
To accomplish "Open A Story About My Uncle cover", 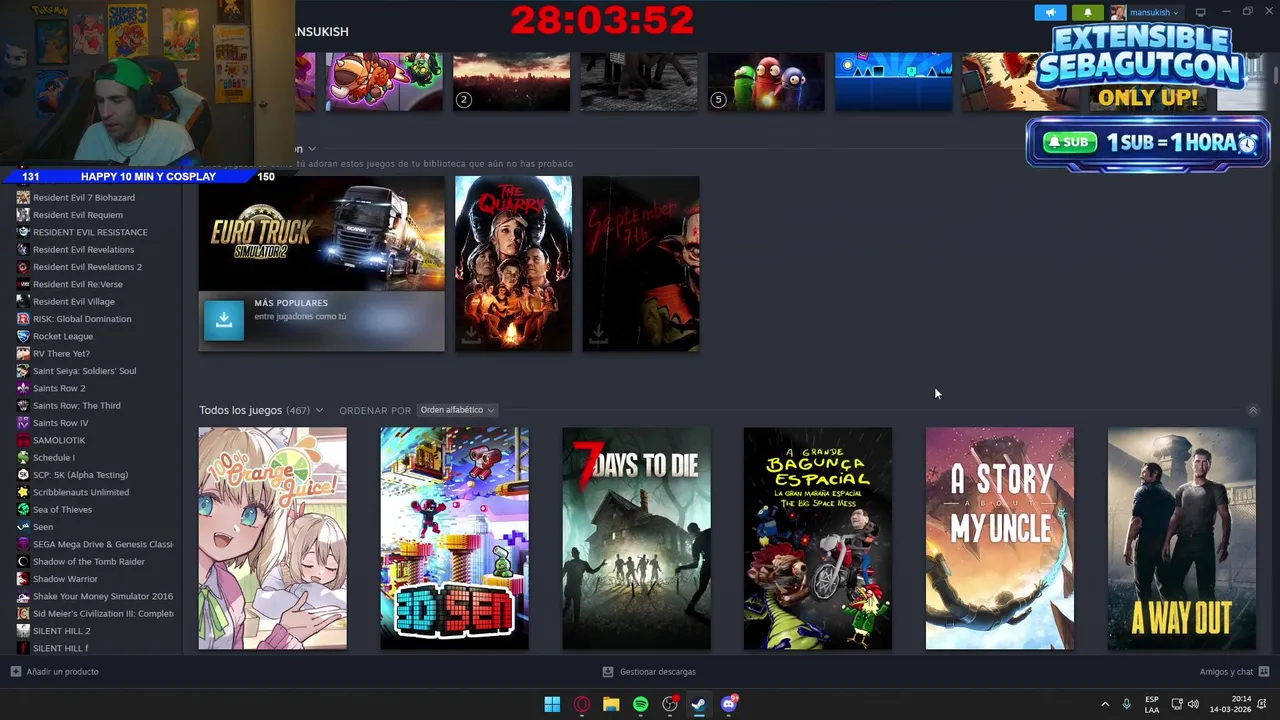I will pos(1000,539).
